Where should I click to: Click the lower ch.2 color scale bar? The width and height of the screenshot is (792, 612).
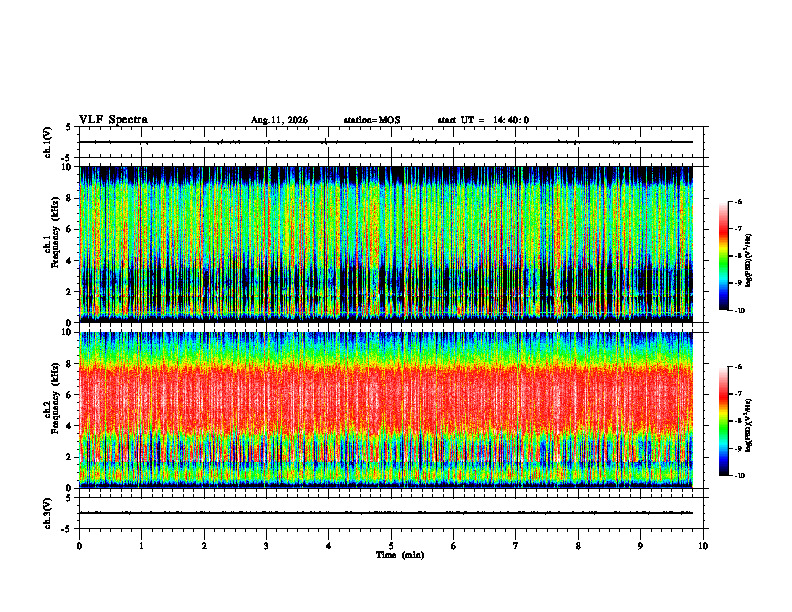pos(723,421)
